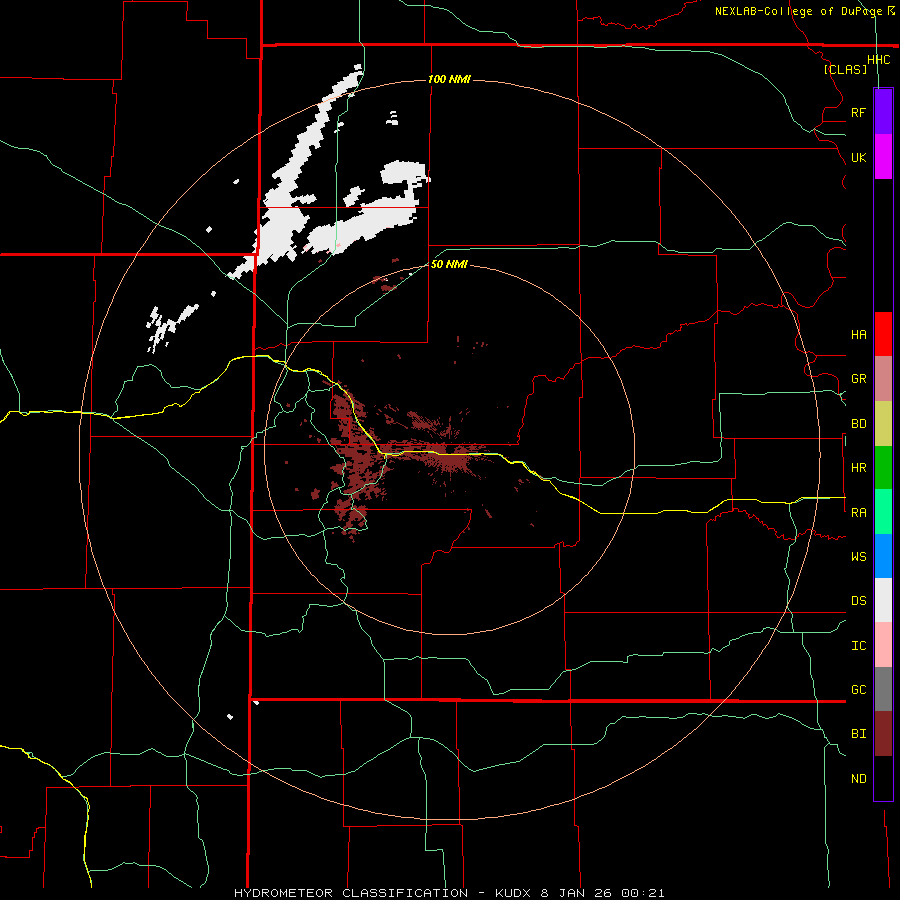Click the "100 NMI" range ring label
This screenshot has width=900, height=900.
[449, 79]
